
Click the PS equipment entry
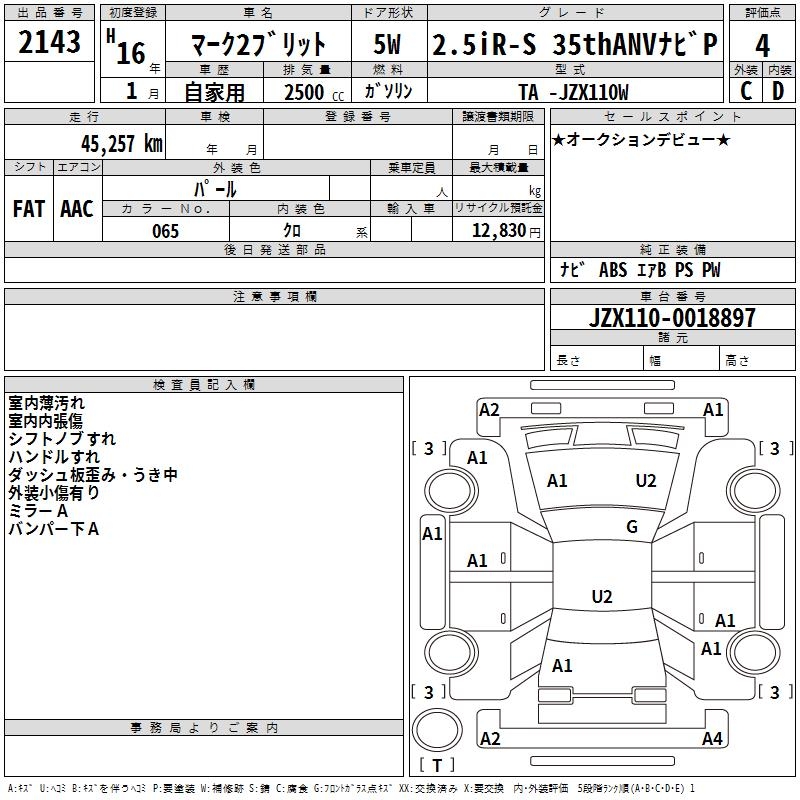(x=684, y=269)
